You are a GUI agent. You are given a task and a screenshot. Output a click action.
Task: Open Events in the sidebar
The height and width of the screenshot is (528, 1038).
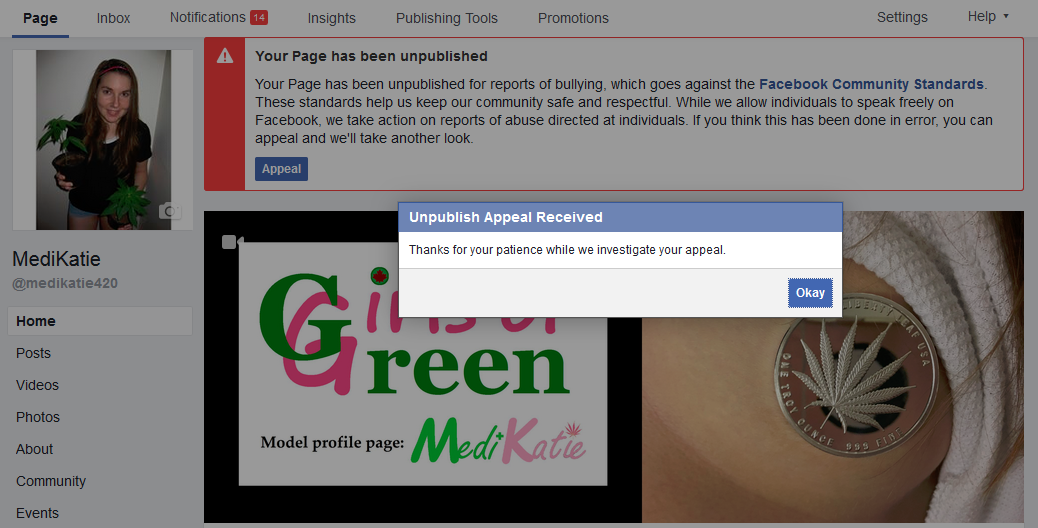tap(37, 513)
